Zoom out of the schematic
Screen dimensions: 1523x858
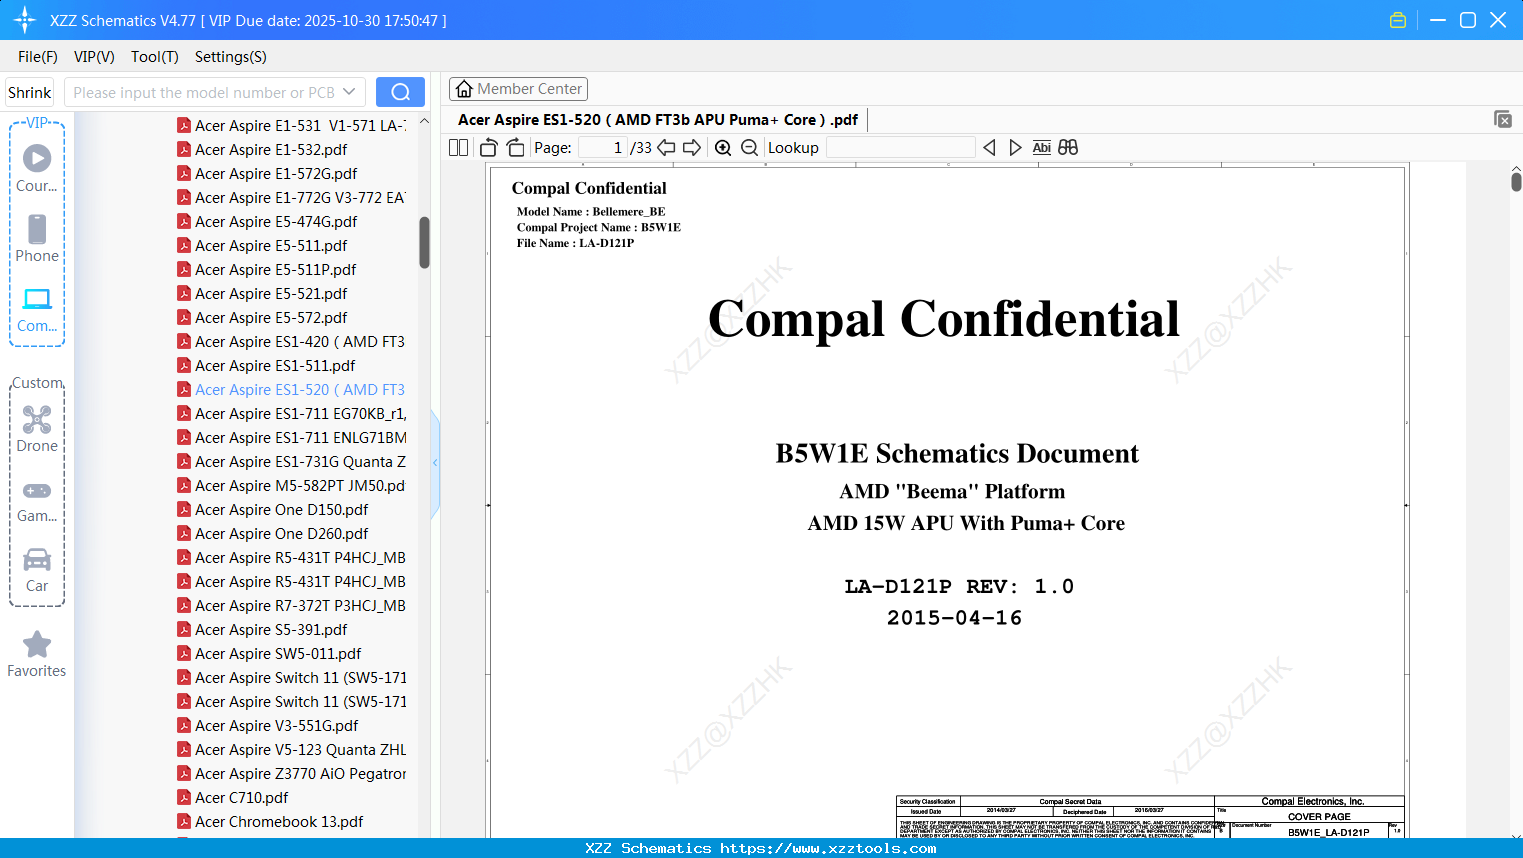(750, 148)
